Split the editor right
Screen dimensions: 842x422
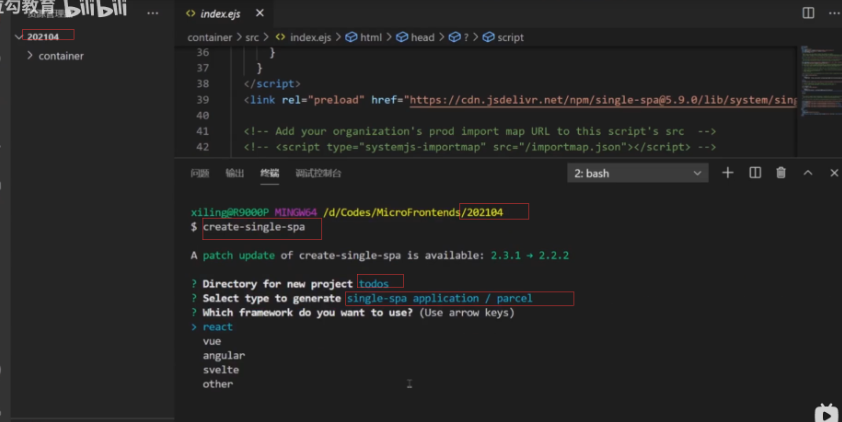pyautogui.click(x=808, y=13)
